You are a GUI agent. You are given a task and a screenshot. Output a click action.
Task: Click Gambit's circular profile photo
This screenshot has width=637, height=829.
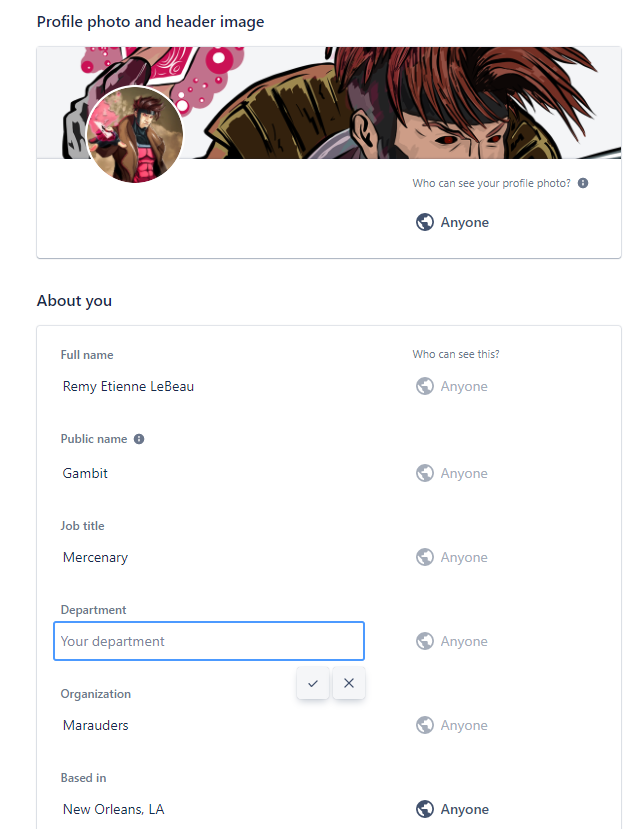134,134
